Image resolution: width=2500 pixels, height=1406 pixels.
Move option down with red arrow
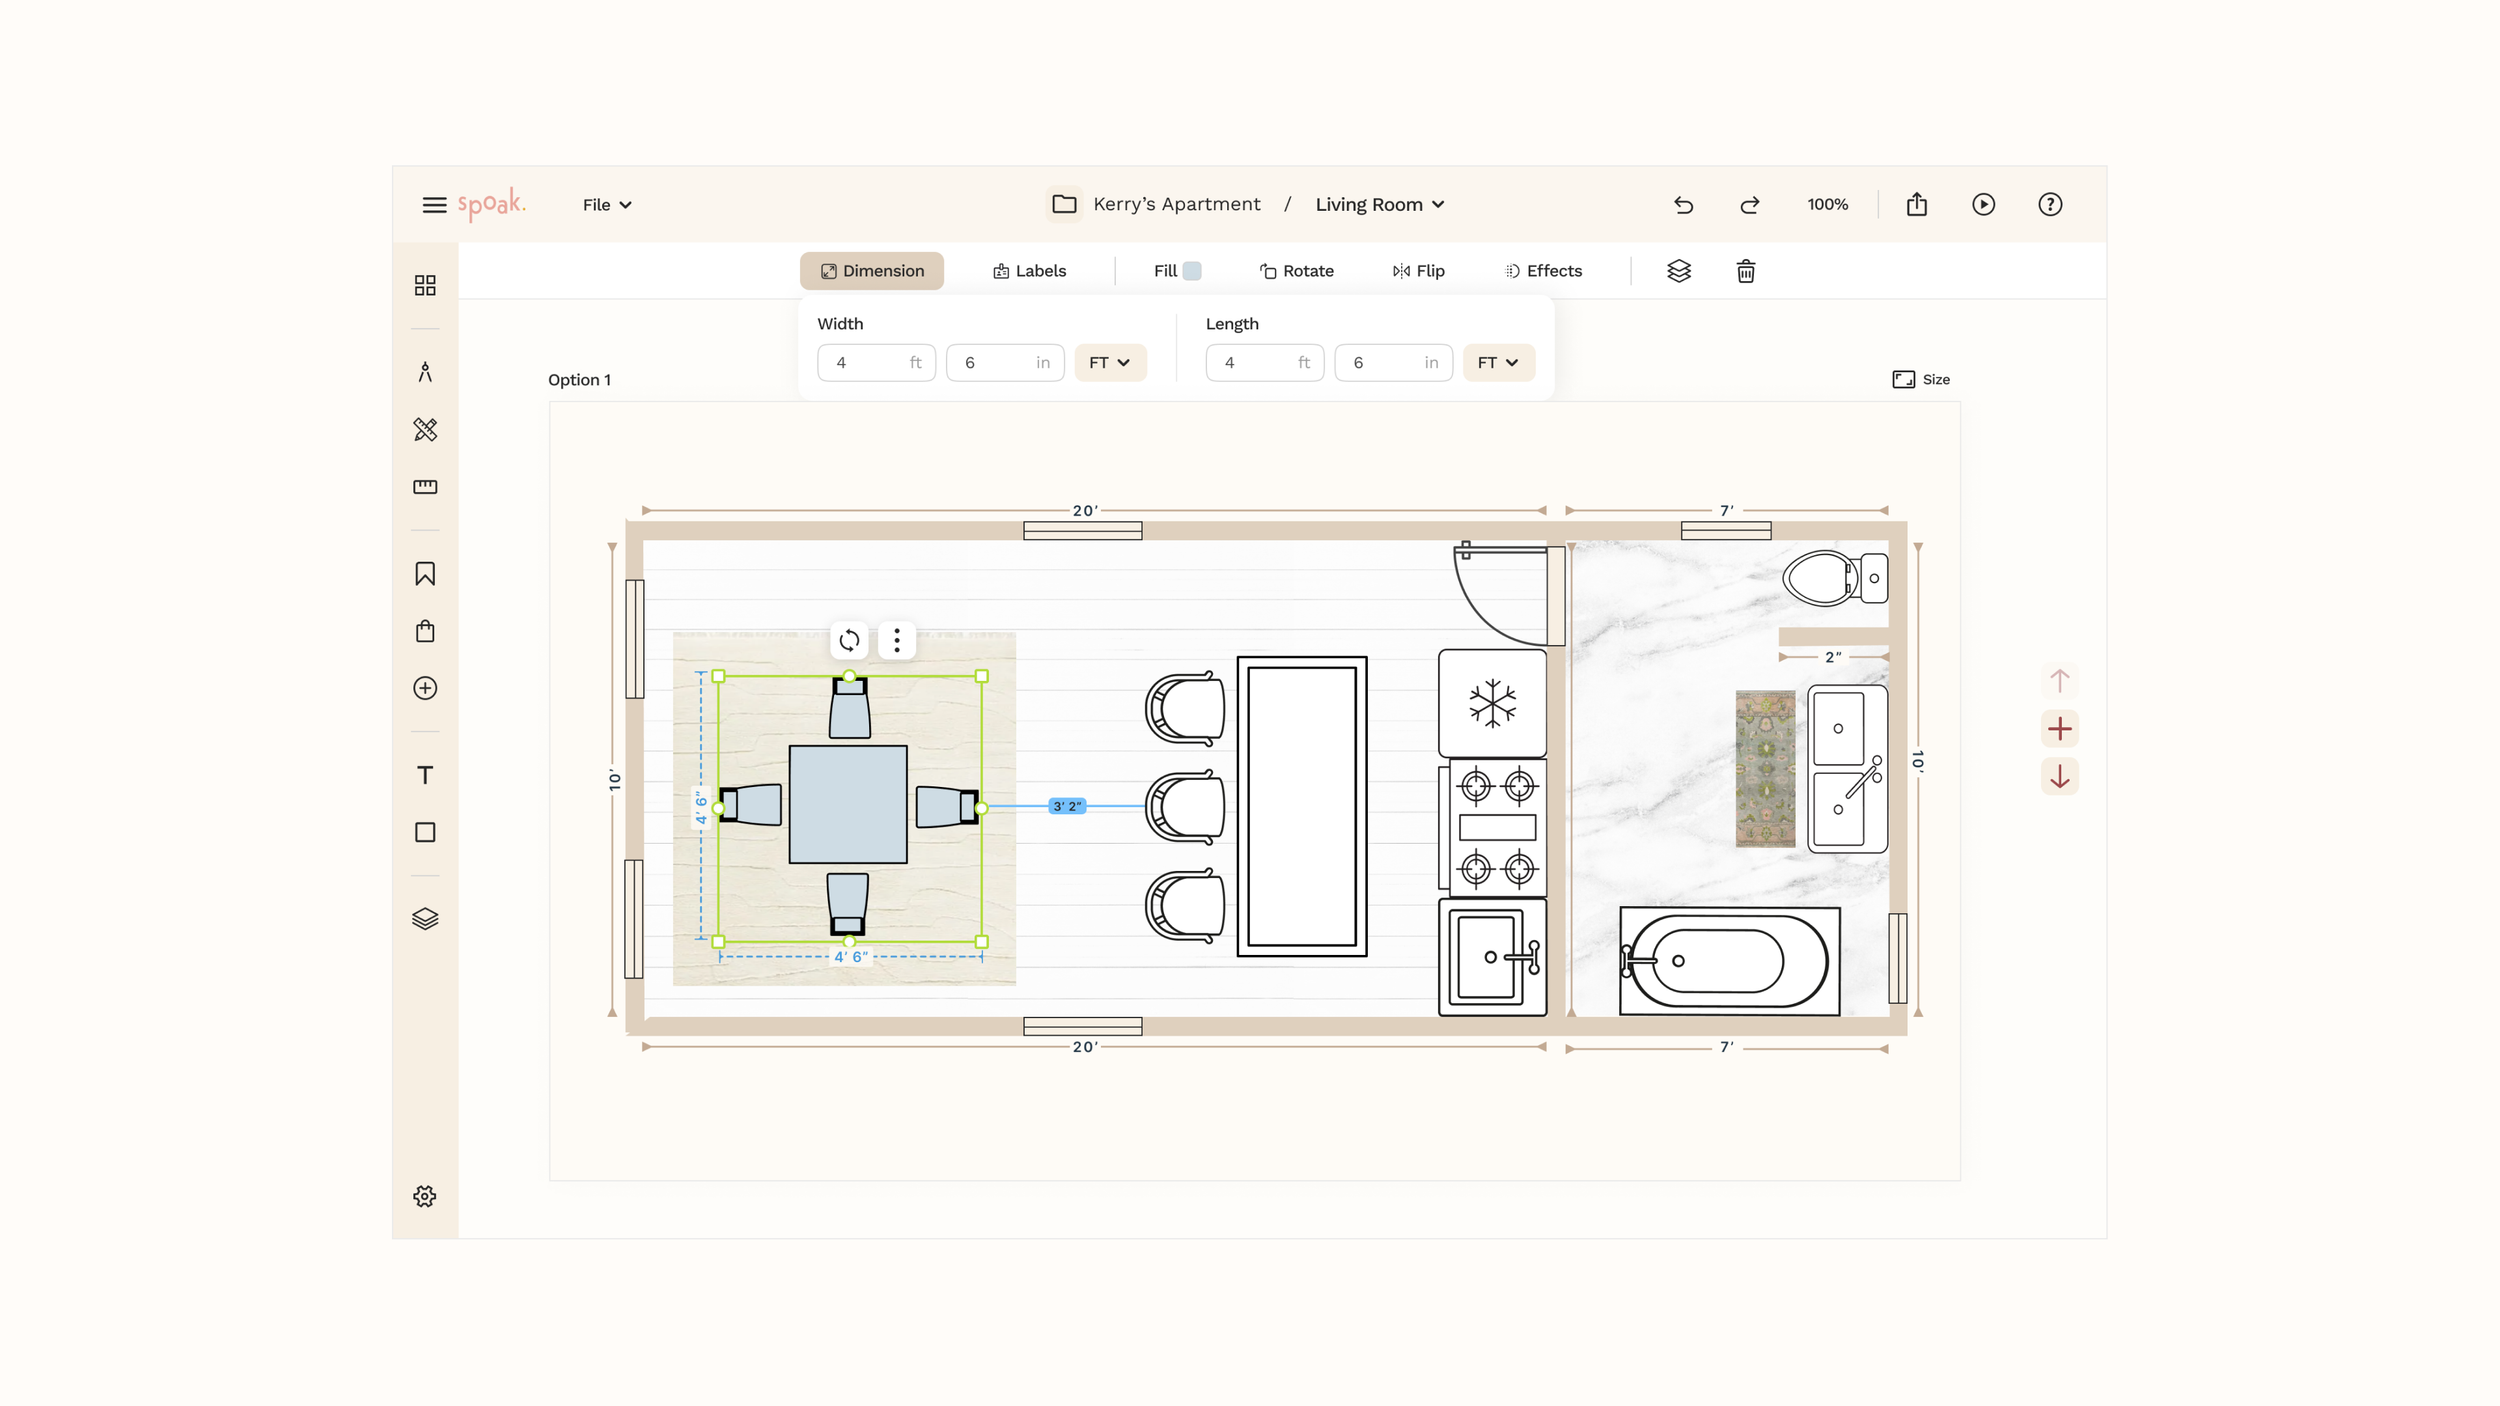pos(2059,777)
